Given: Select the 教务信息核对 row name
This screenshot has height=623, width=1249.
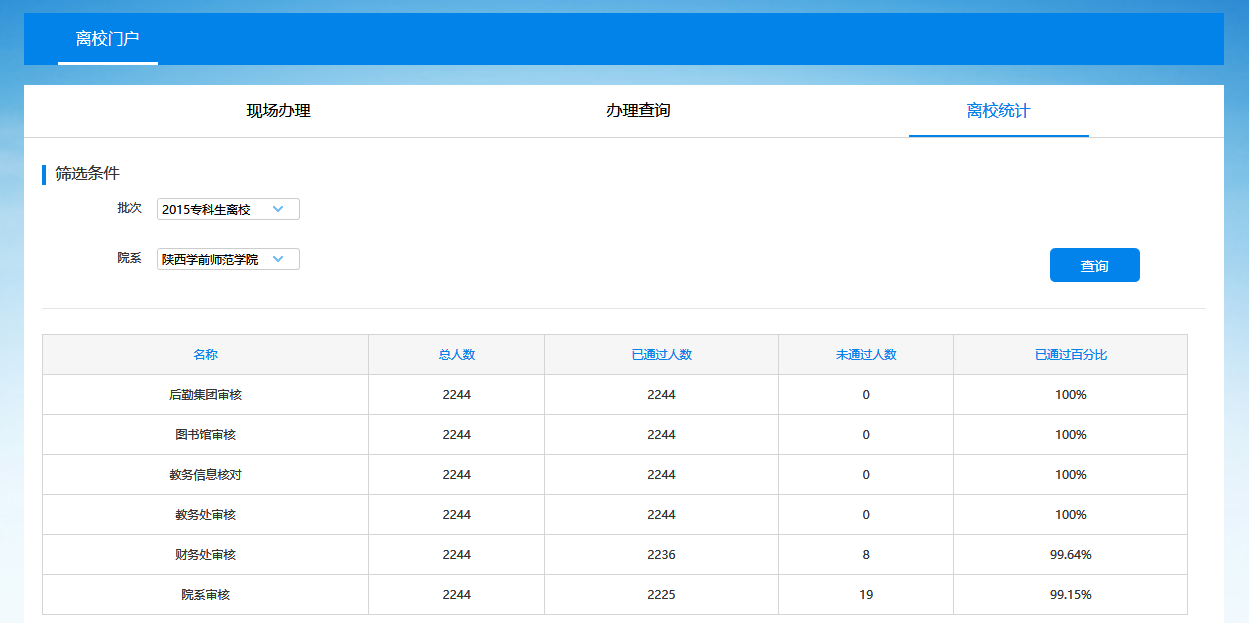Looking at the screenshot, I should point(205,475).
